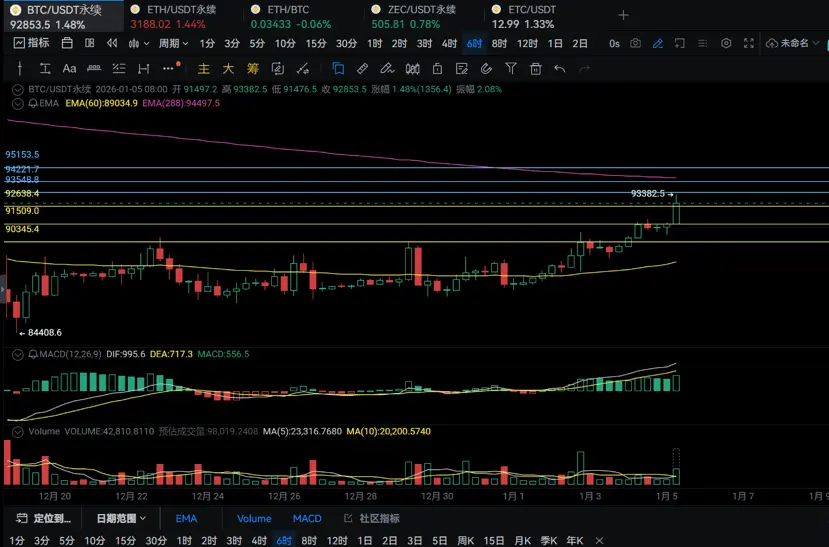
Task: Undo last action with back arrow
Action: click(x=560, y=68)
